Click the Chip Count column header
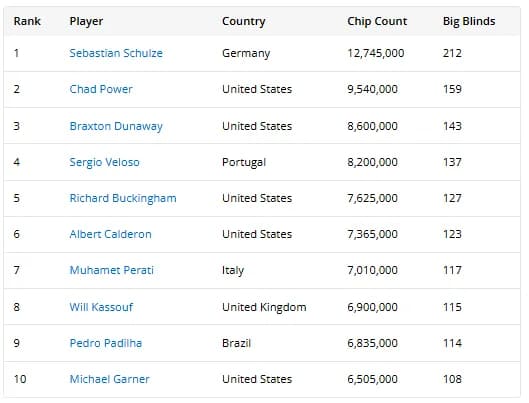The height and width of the screenshot is (403, 529). (x=377, y=21)
